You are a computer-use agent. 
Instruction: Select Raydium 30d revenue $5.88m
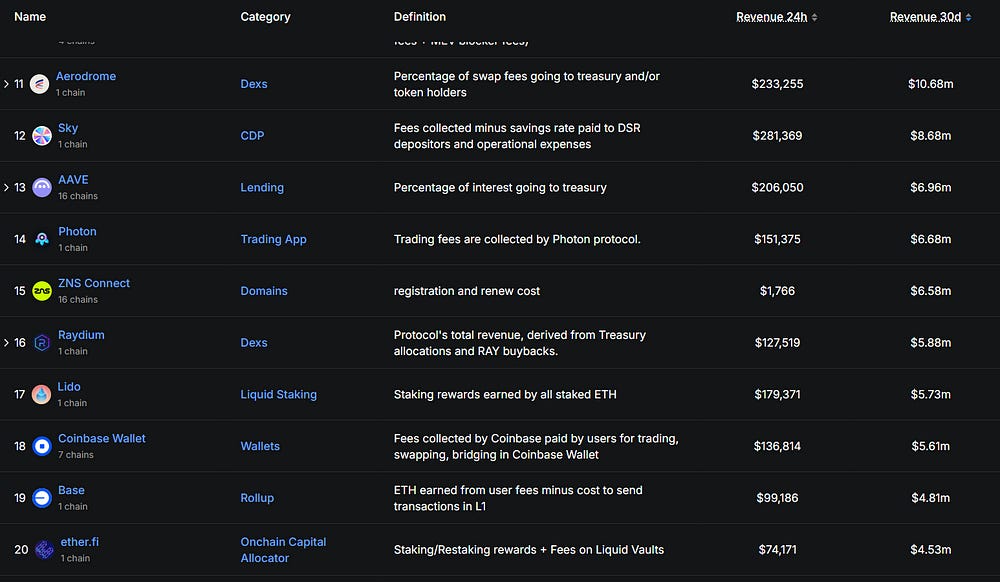point(931,343)
